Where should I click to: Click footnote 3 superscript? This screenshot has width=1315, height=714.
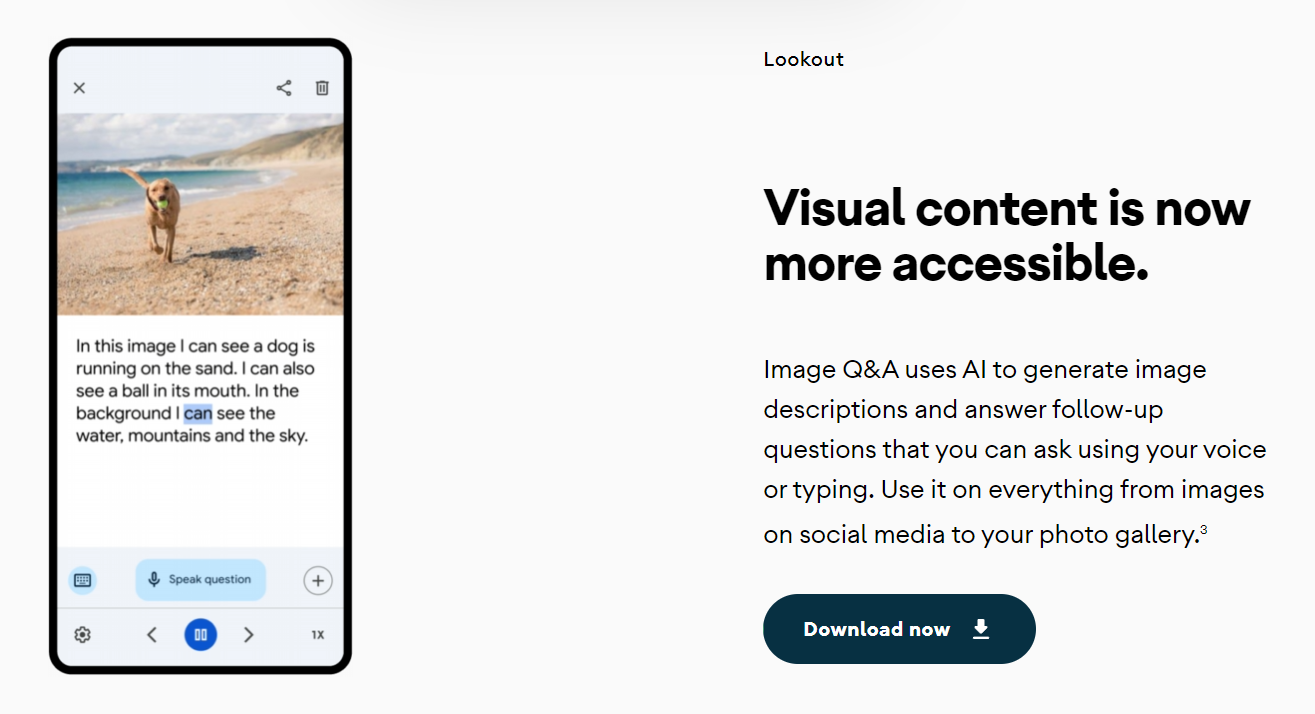(x=1204, y=530)
